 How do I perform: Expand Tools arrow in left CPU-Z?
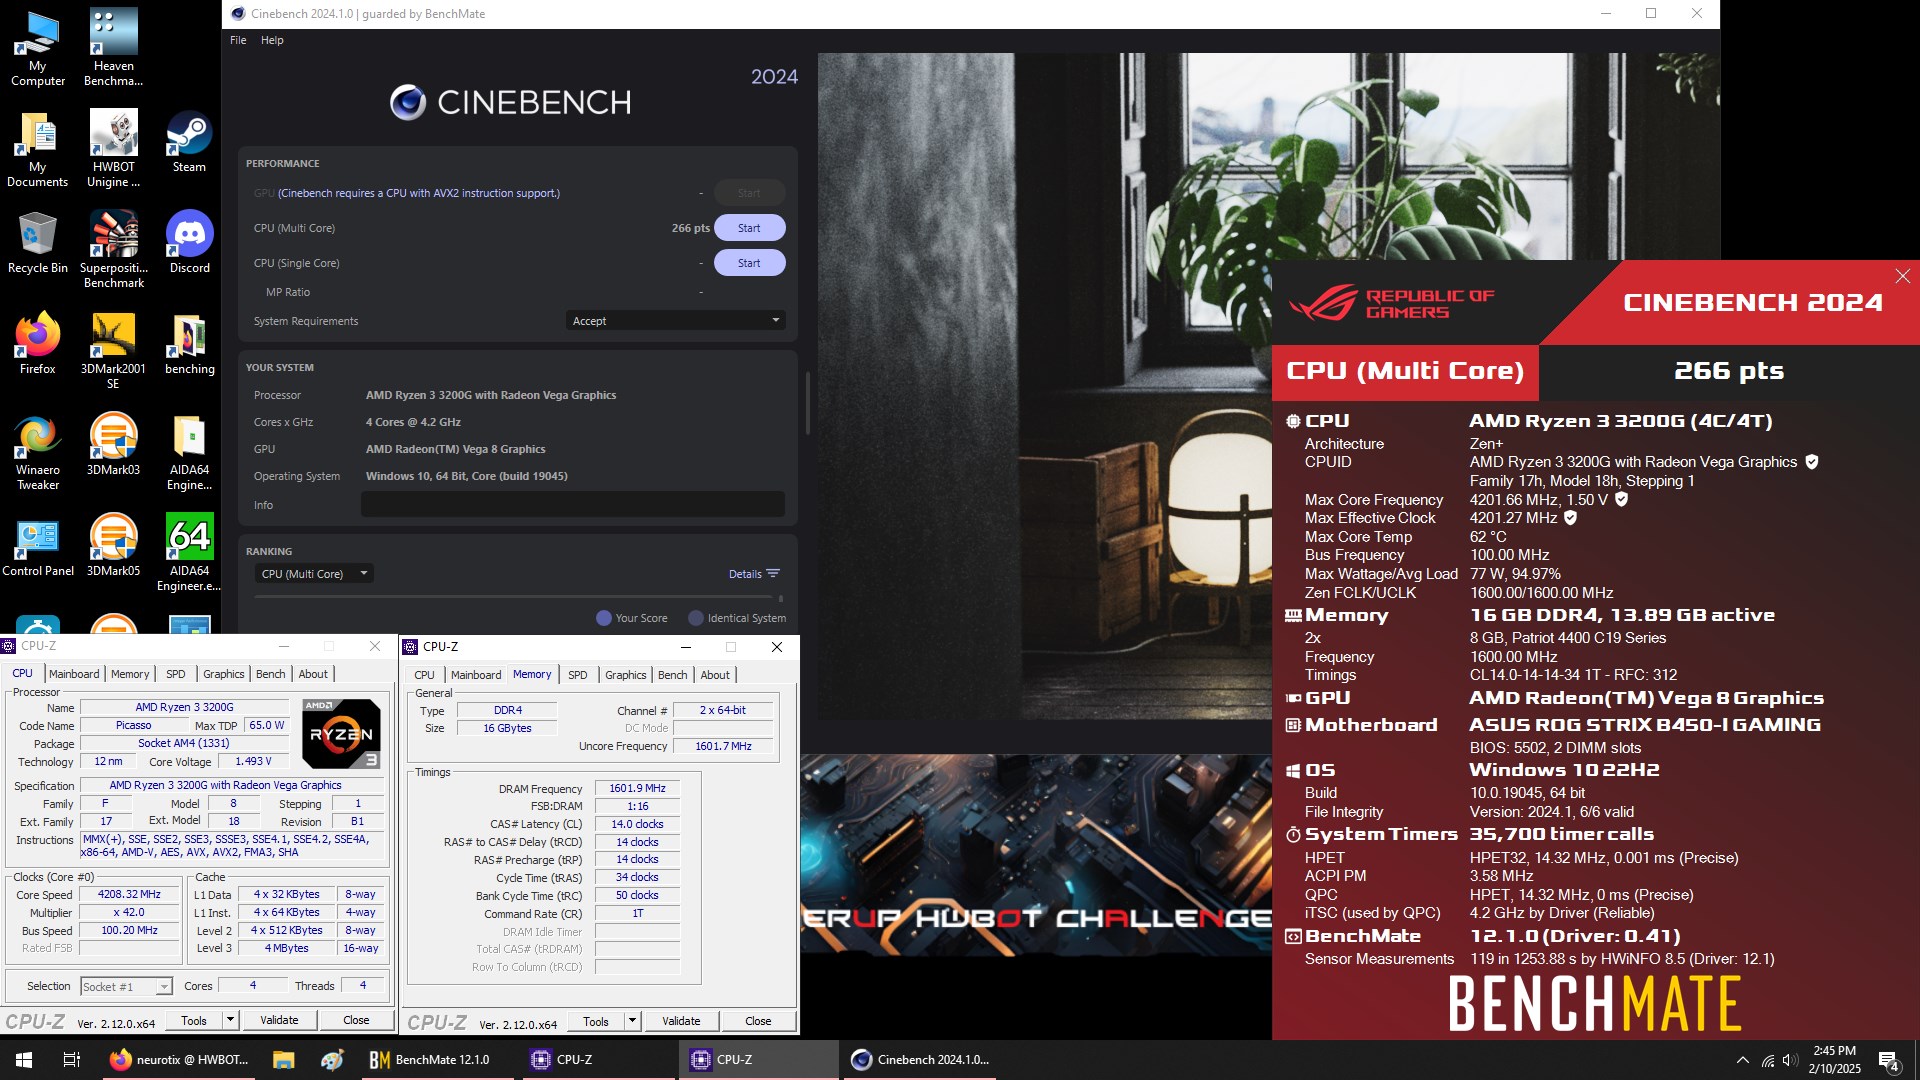[230, 1020]
